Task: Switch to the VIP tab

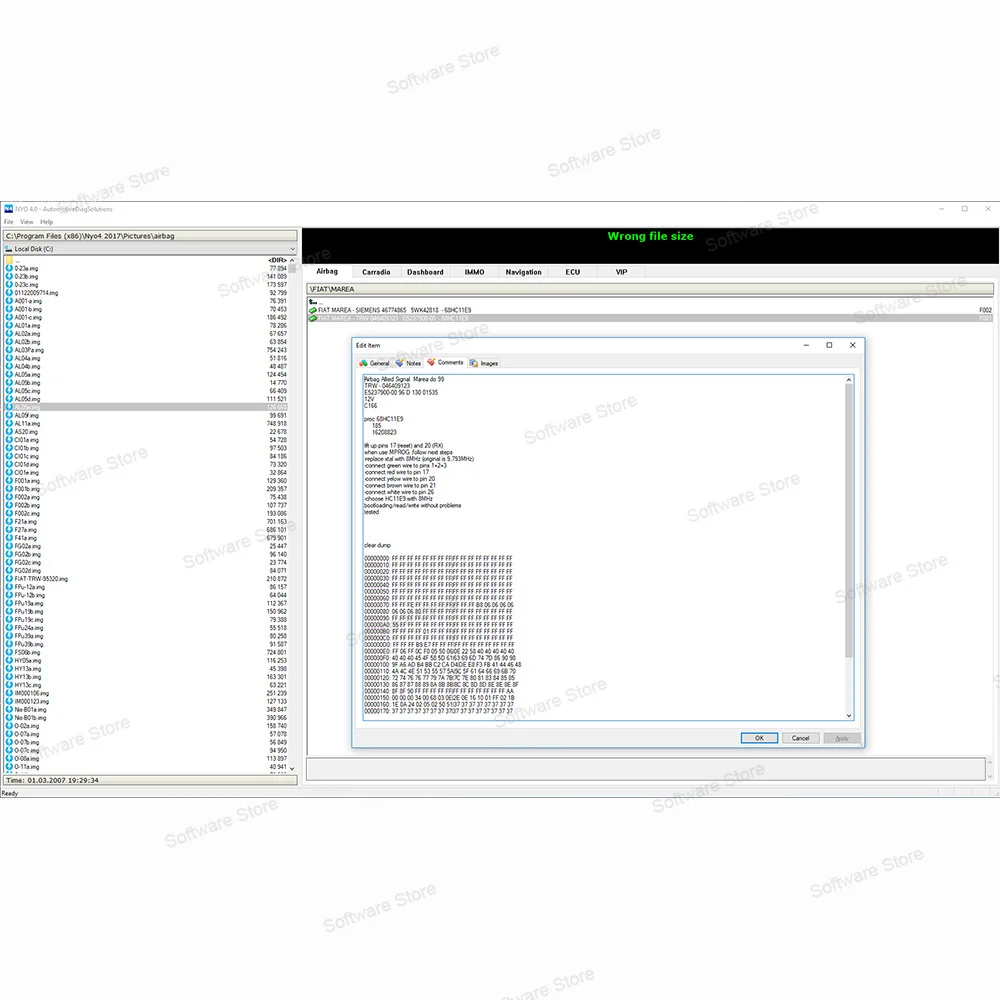Action: tap(621, 272)
